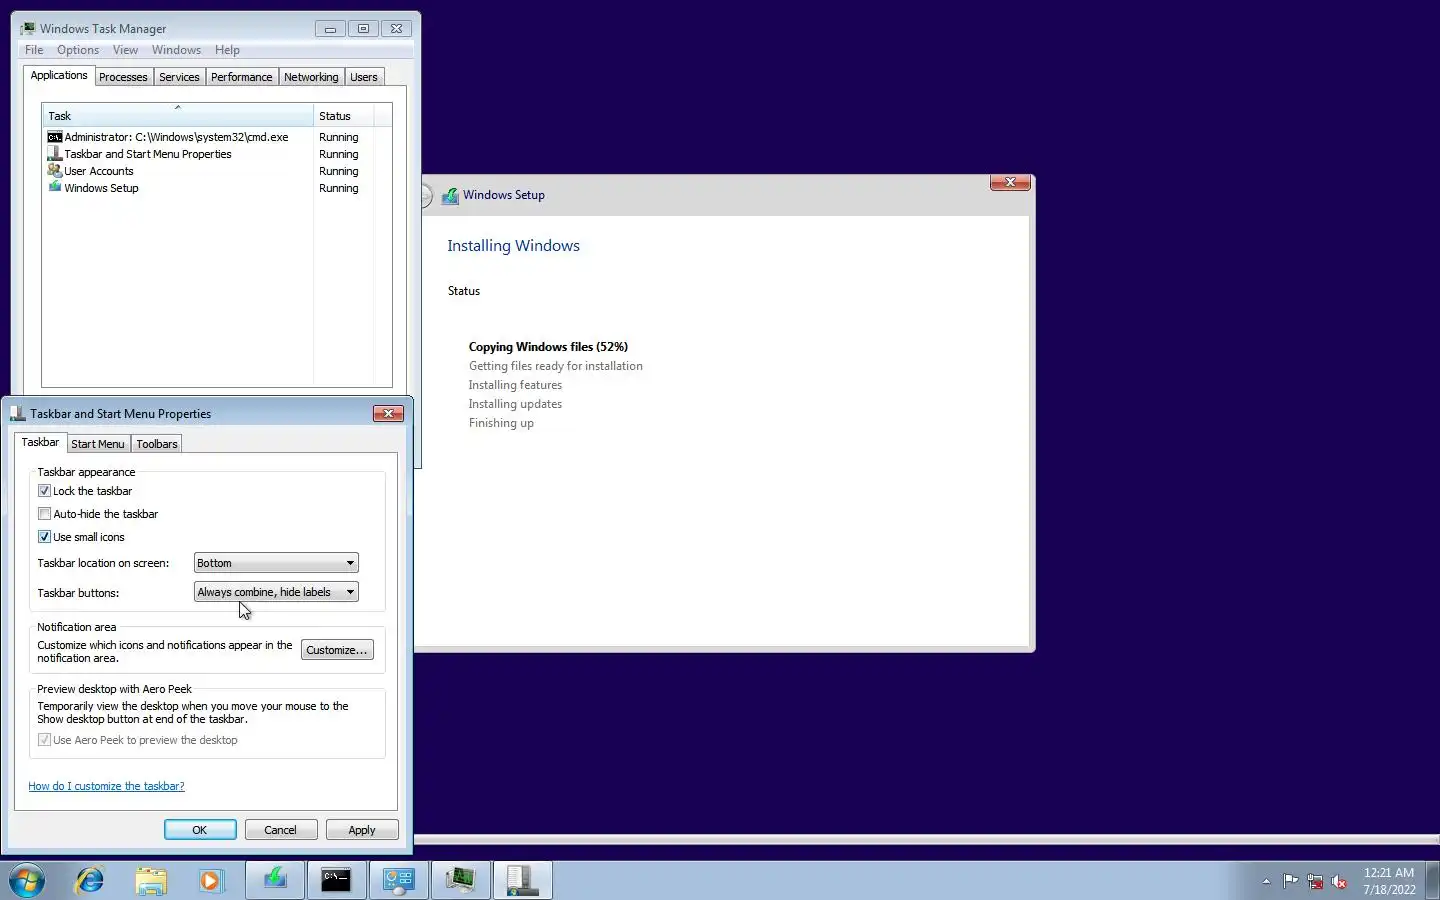Open the clock showing 12:21 AM
Screen dimensions: 1440x900
1389,881
